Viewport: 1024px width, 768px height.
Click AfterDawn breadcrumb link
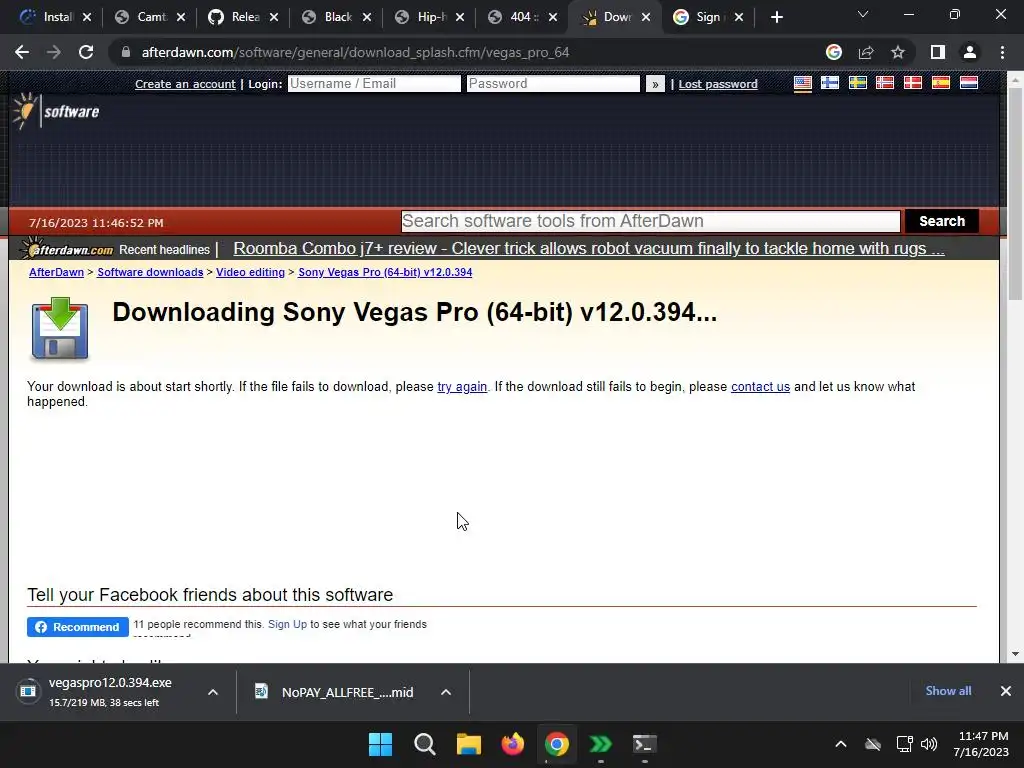pos(56,272)
